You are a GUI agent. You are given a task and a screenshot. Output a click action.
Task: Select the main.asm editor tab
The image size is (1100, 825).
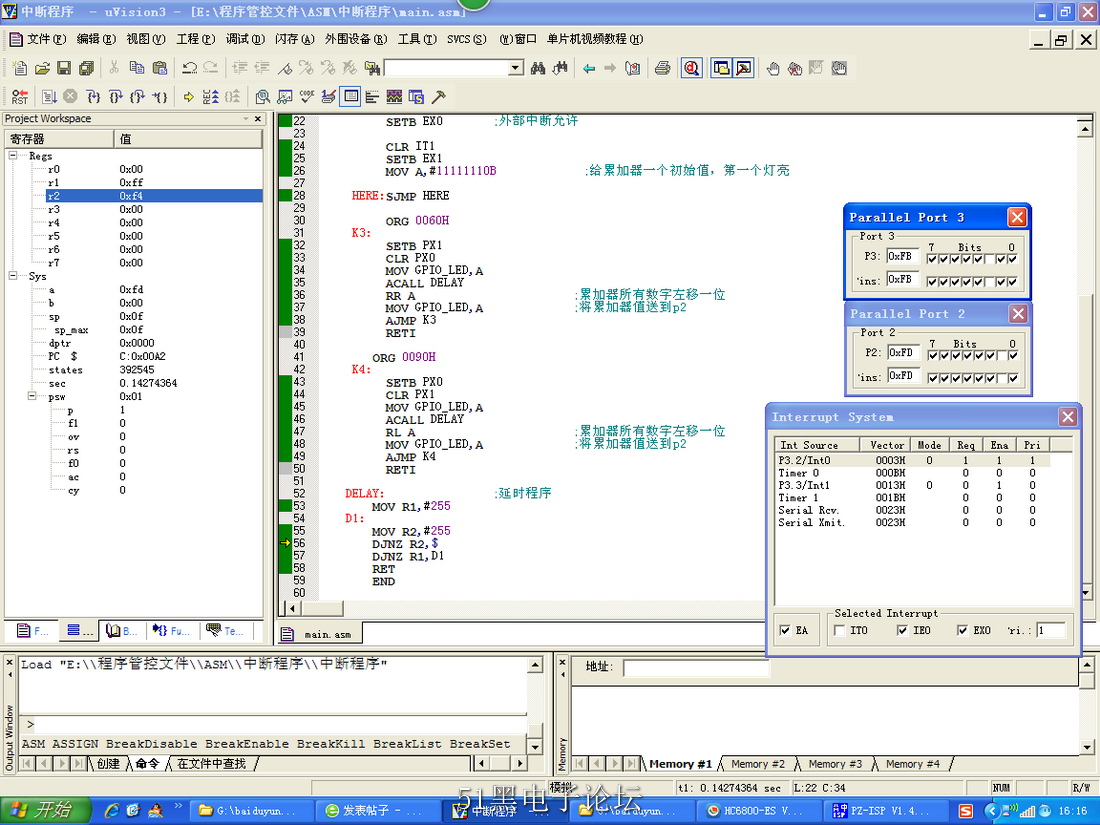tap(319, 634)
